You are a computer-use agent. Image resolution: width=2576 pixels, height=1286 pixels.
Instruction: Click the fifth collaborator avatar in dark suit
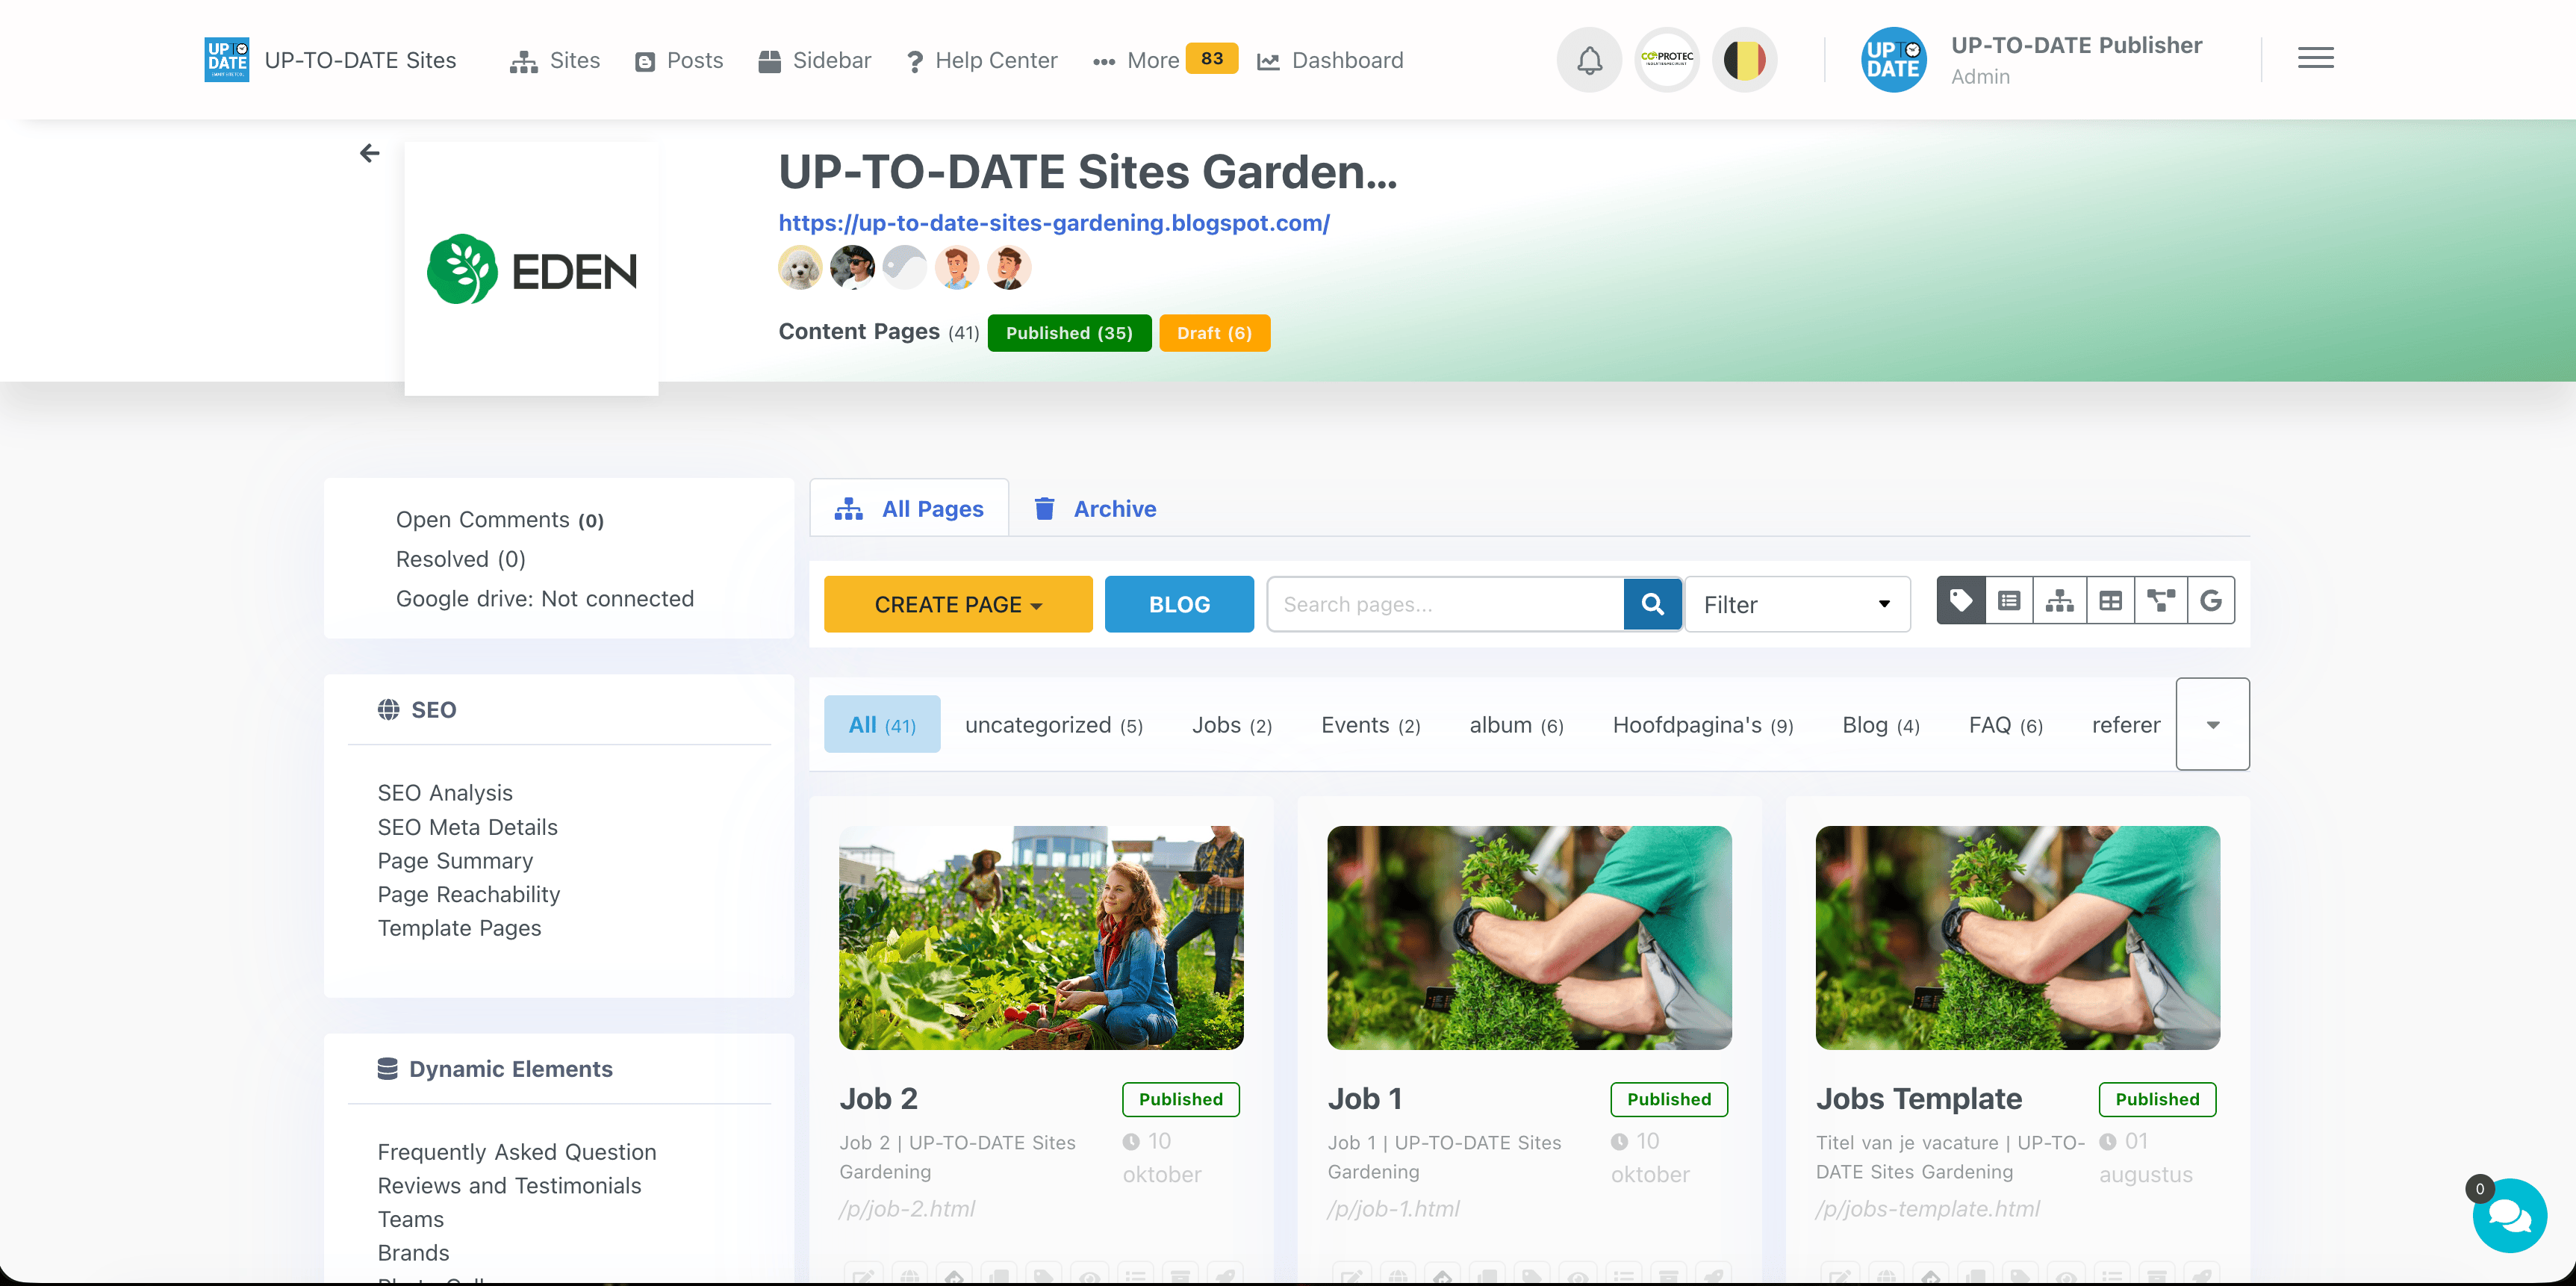[1008, 267]
